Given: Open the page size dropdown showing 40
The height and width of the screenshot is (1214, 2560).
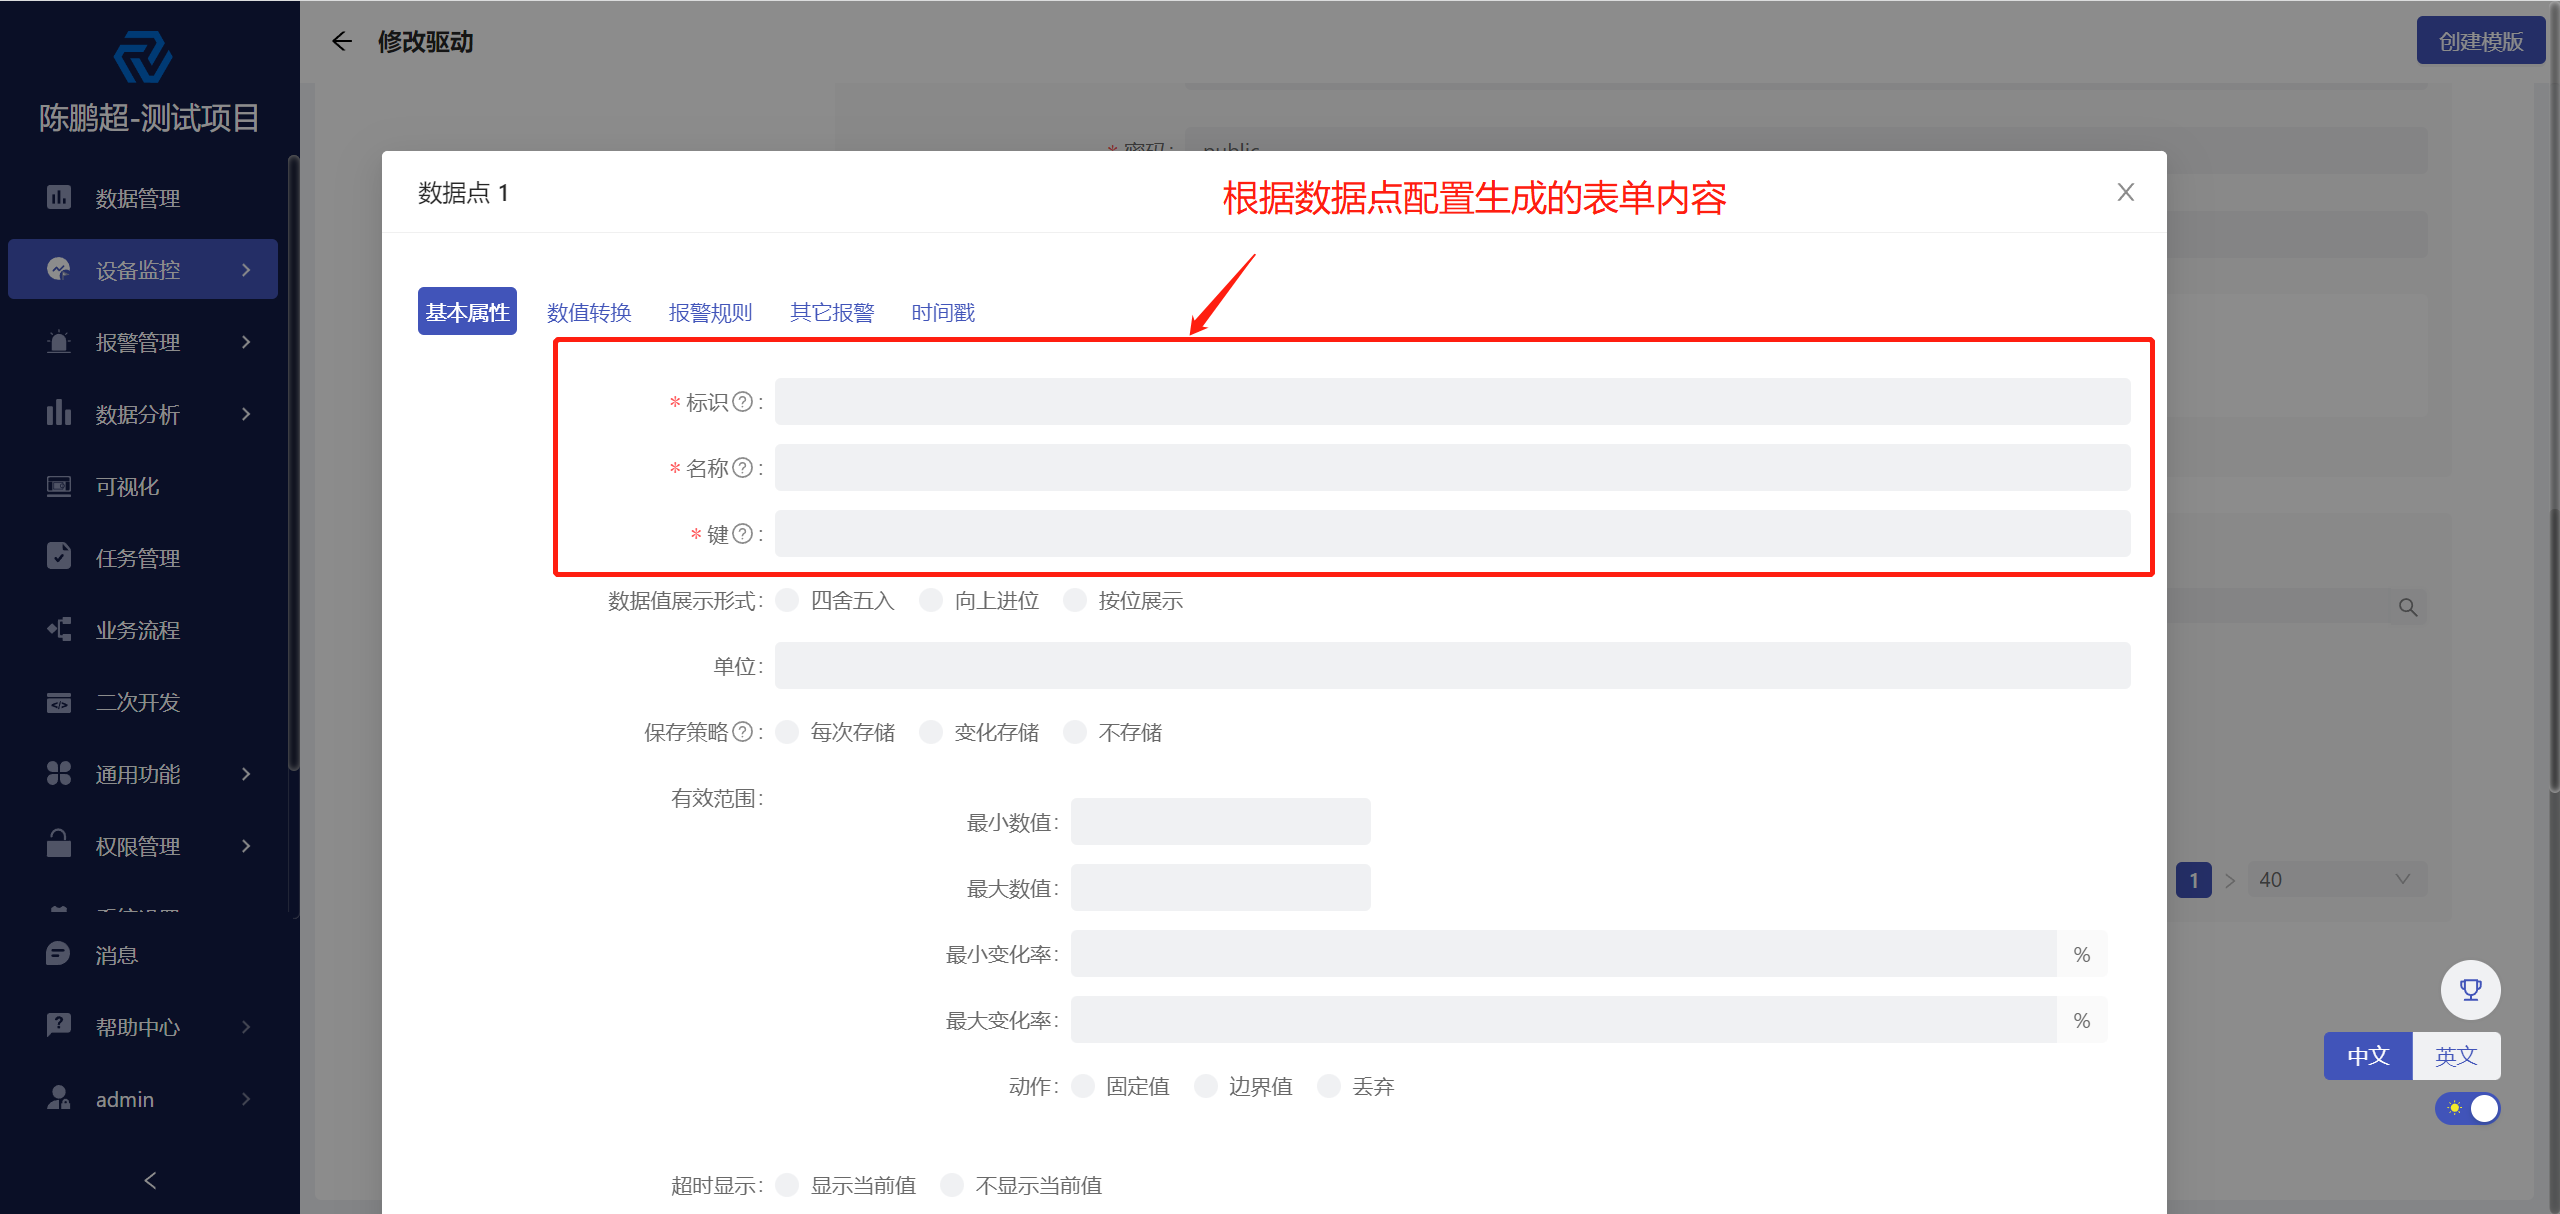Looking at the screenshot, I should coord(2337,880).
